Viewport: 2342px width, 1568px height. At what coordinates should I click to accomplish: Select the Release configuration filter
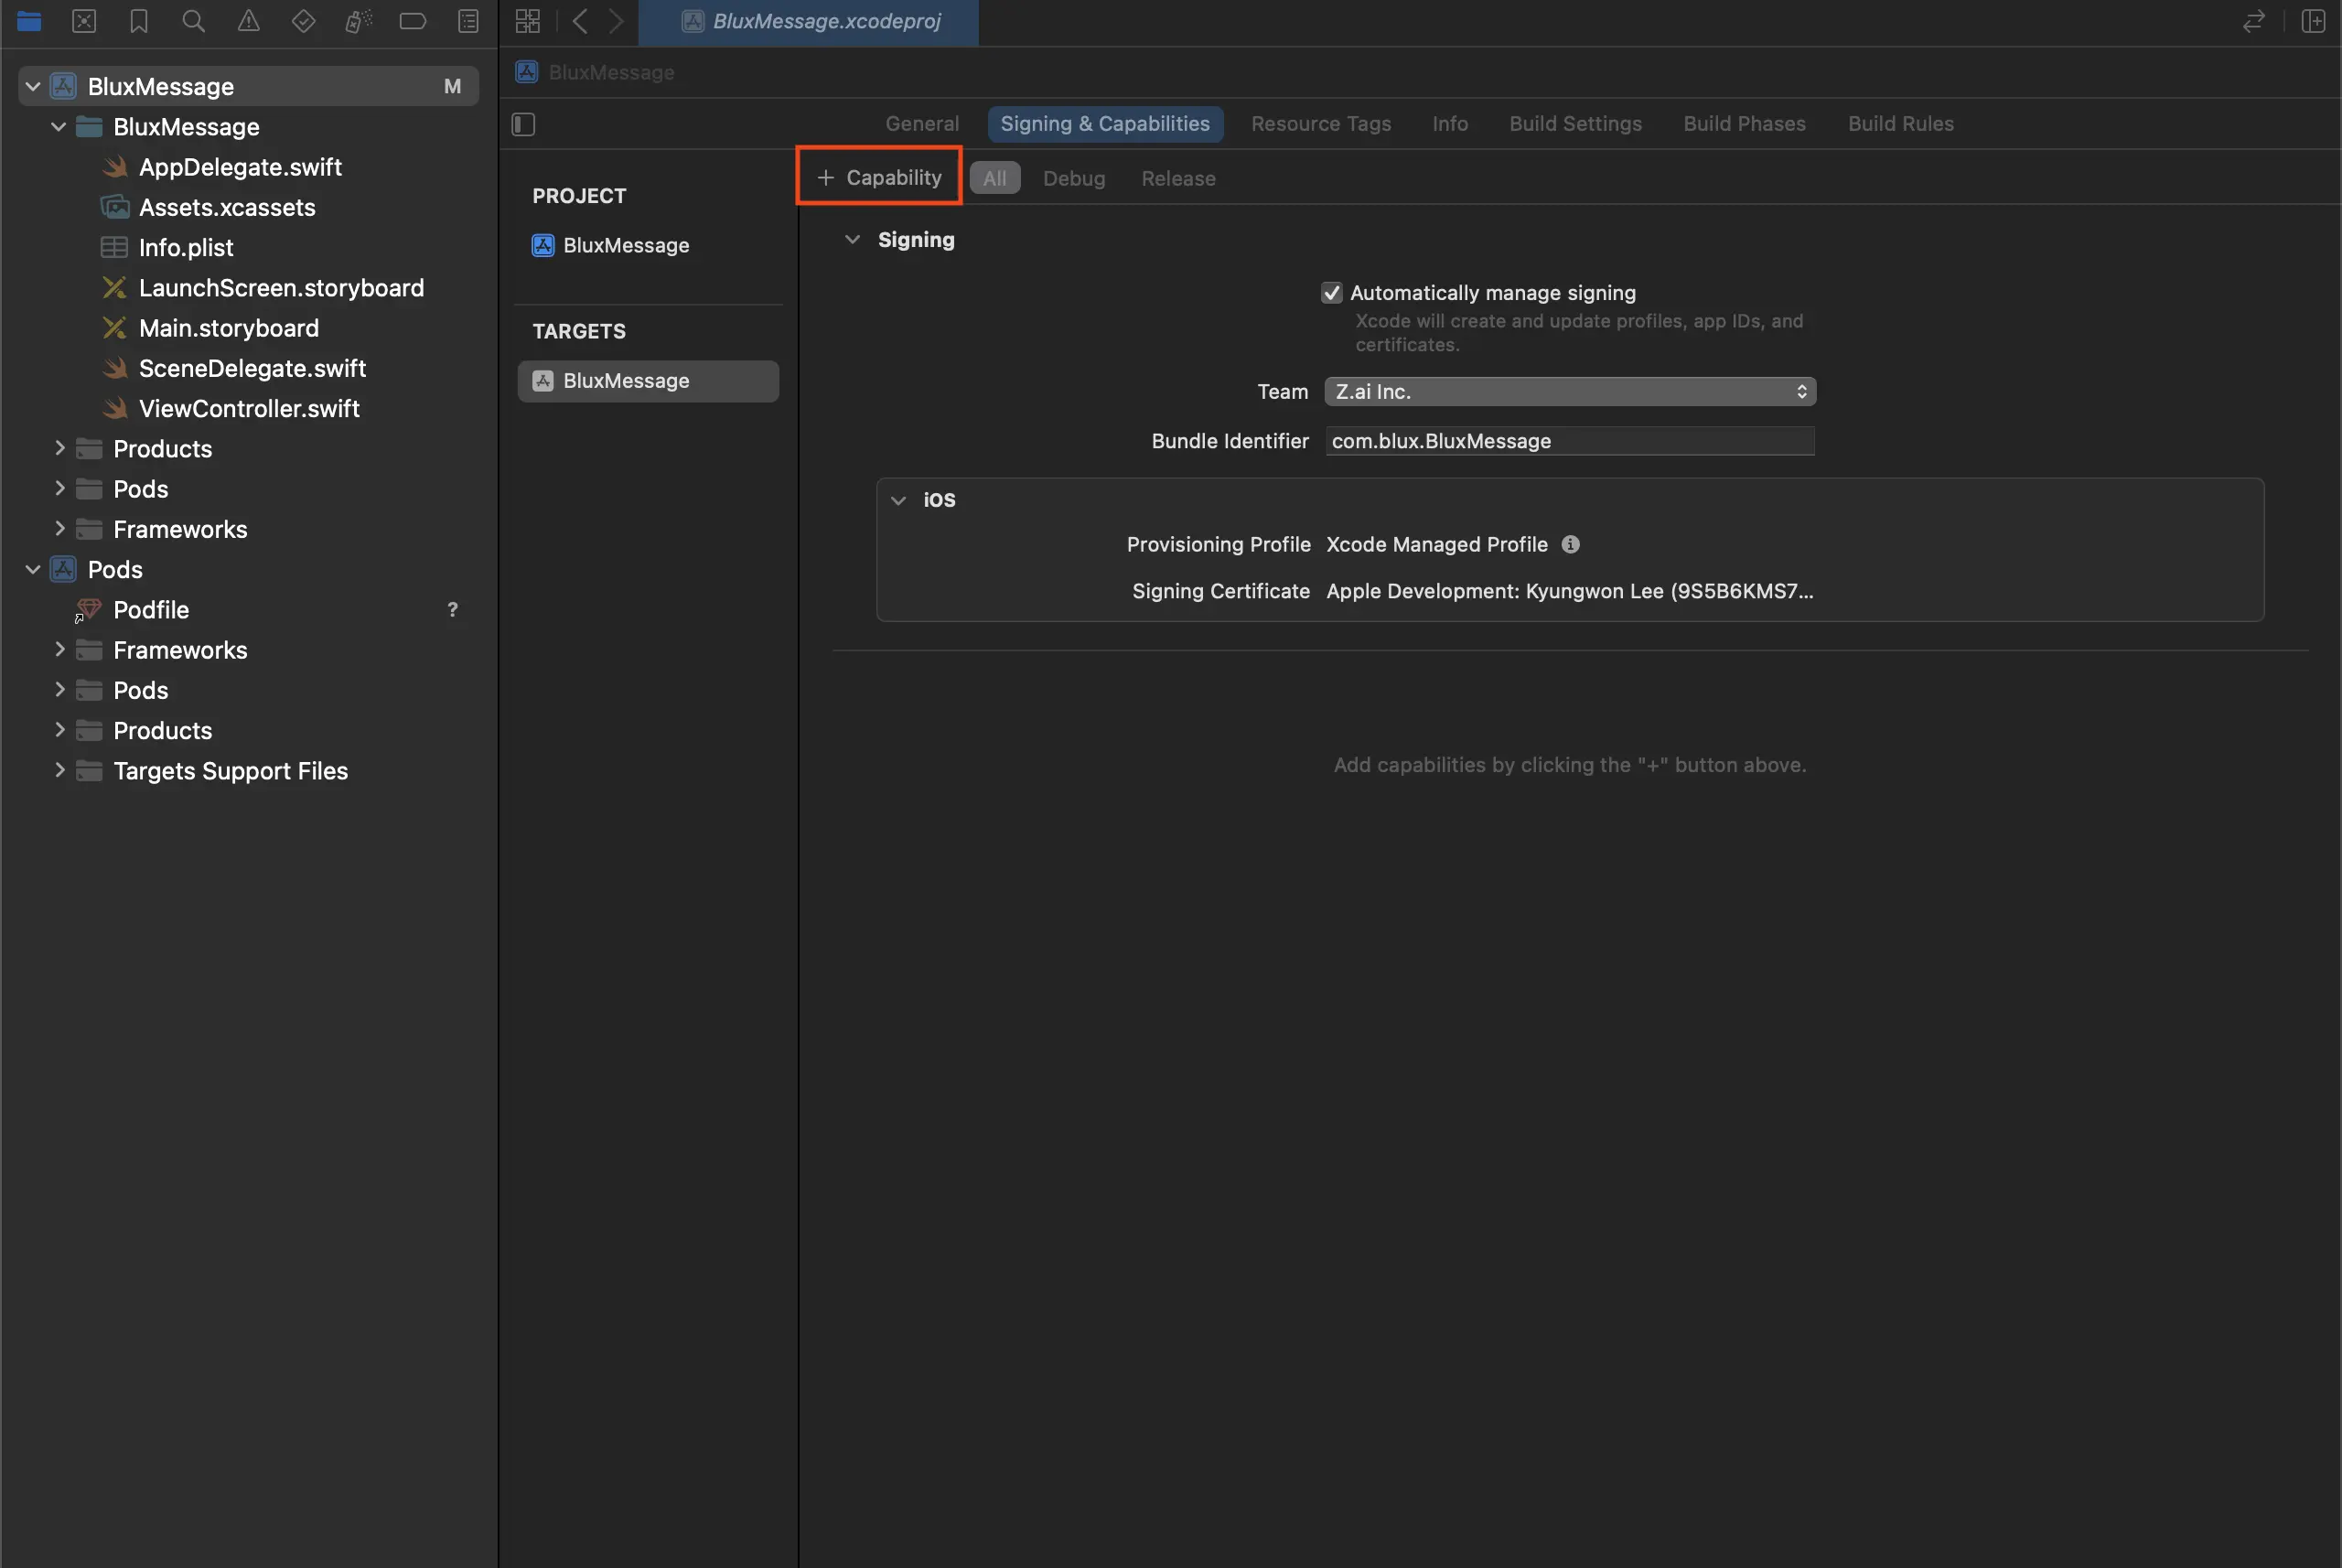[x=1178, y=178]
